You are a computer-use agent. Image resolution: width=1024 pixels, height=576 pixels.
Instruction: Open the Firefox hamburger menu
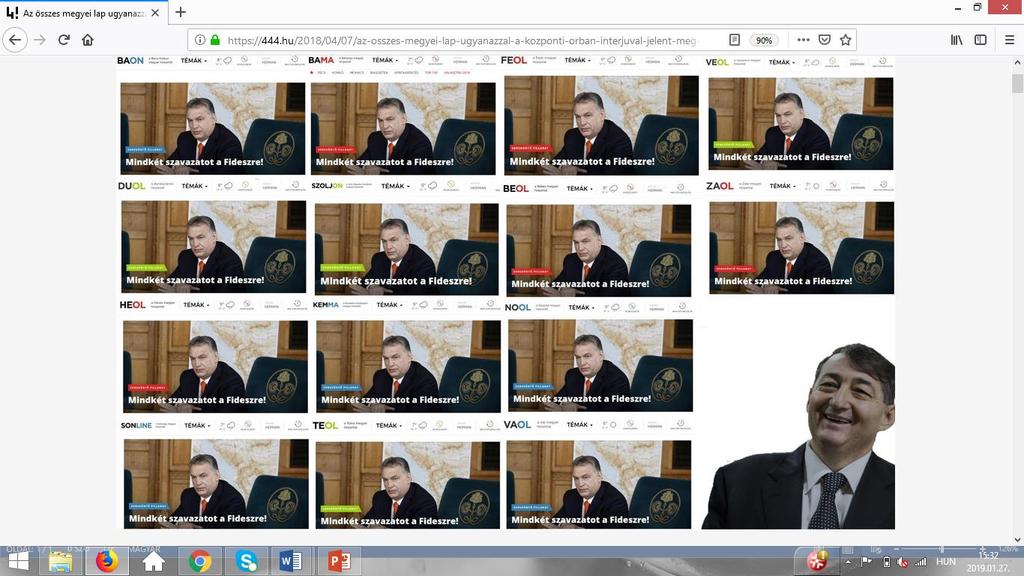point(1009,40)
